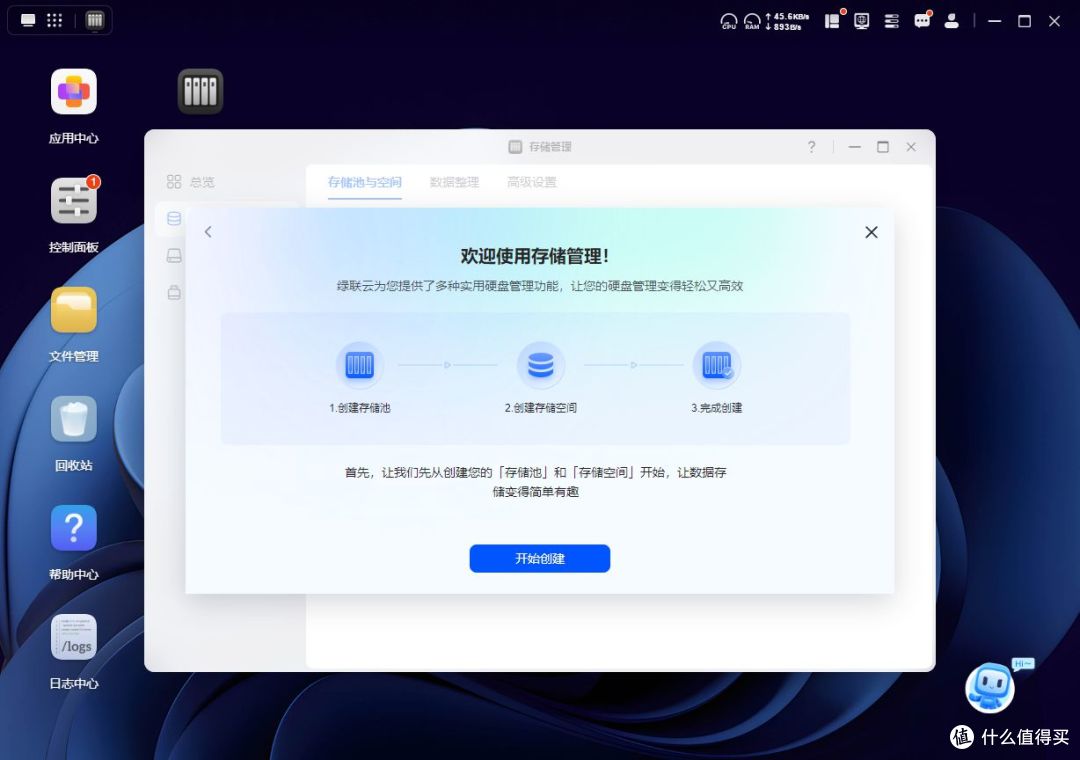
Task: Go back with the dialog left chevron
Action: tap(208, 232)
